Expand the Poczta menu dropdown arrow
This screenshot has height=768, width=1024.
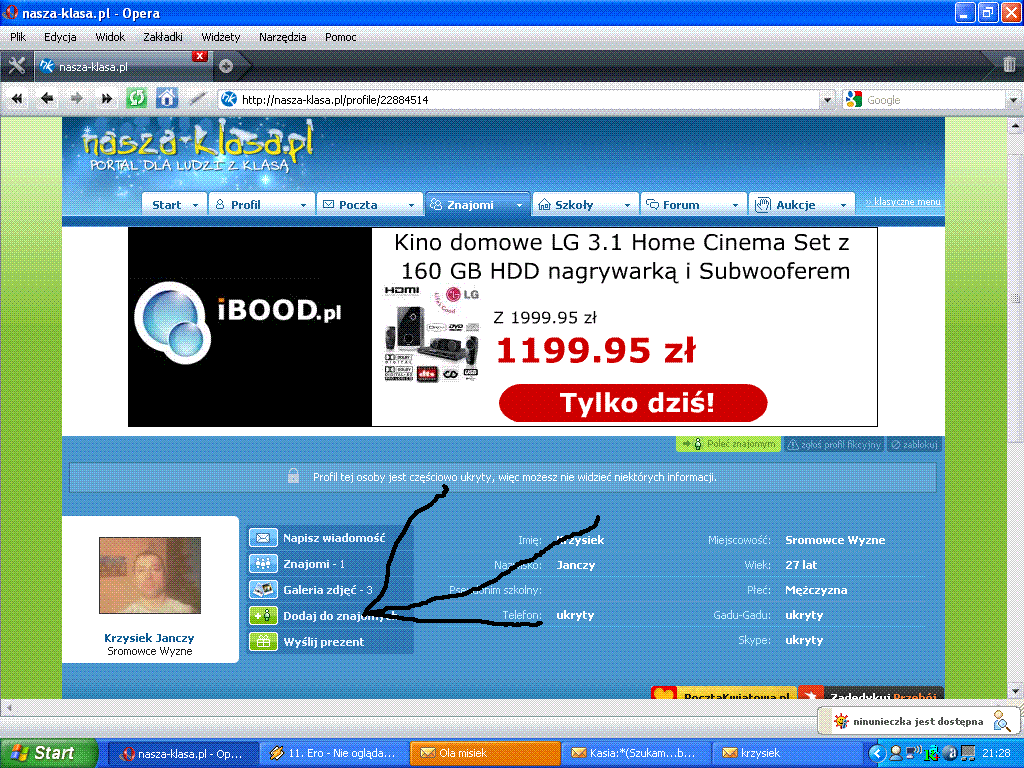point(411,205)
